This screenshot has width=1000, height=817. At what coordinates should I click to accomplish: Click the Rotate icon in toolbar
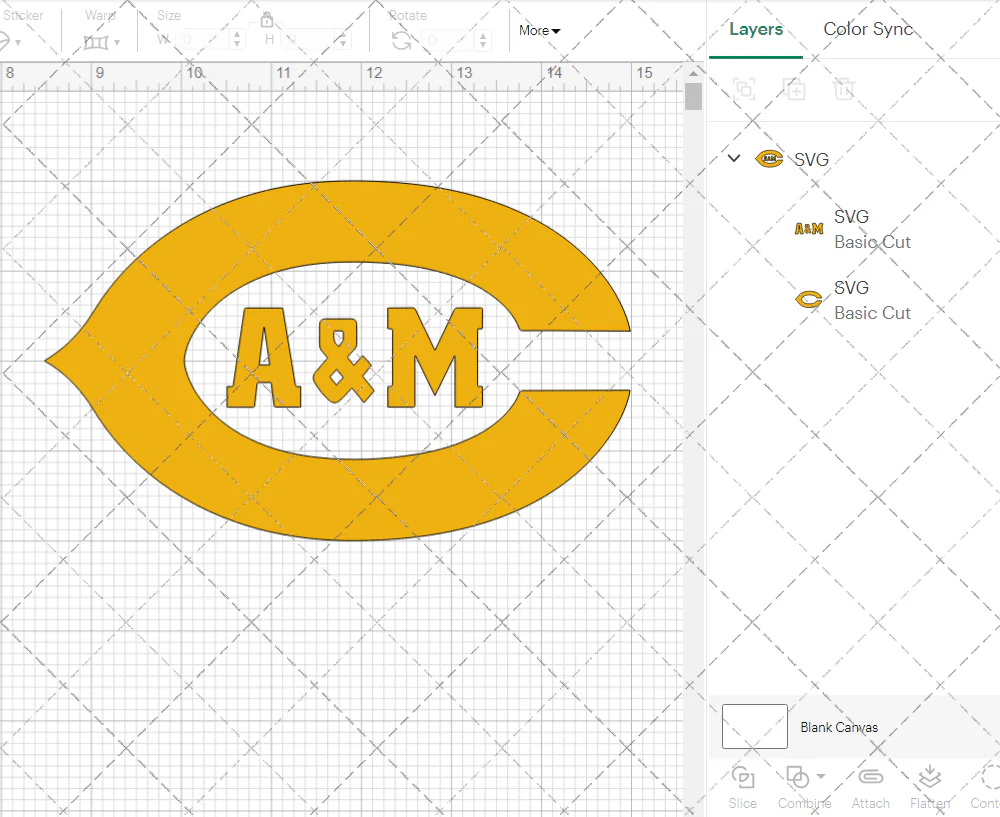[x=401, y=40]
